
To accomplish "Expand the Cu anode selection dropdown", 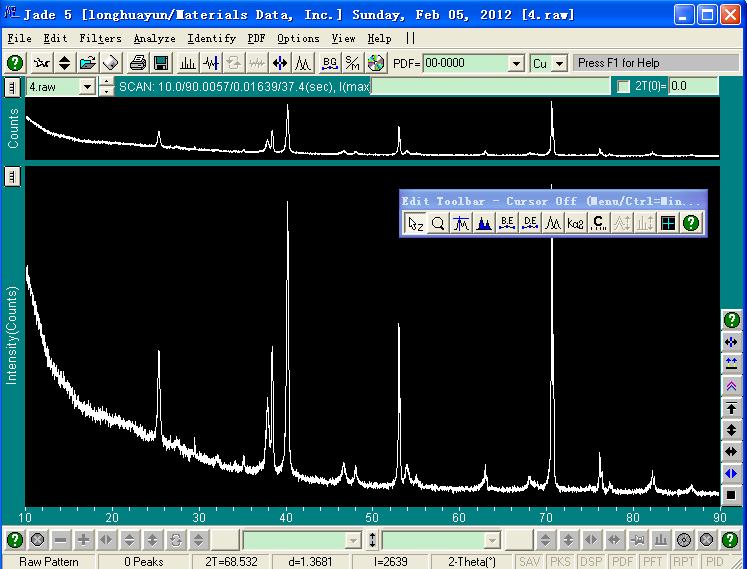I will (558, 63).
